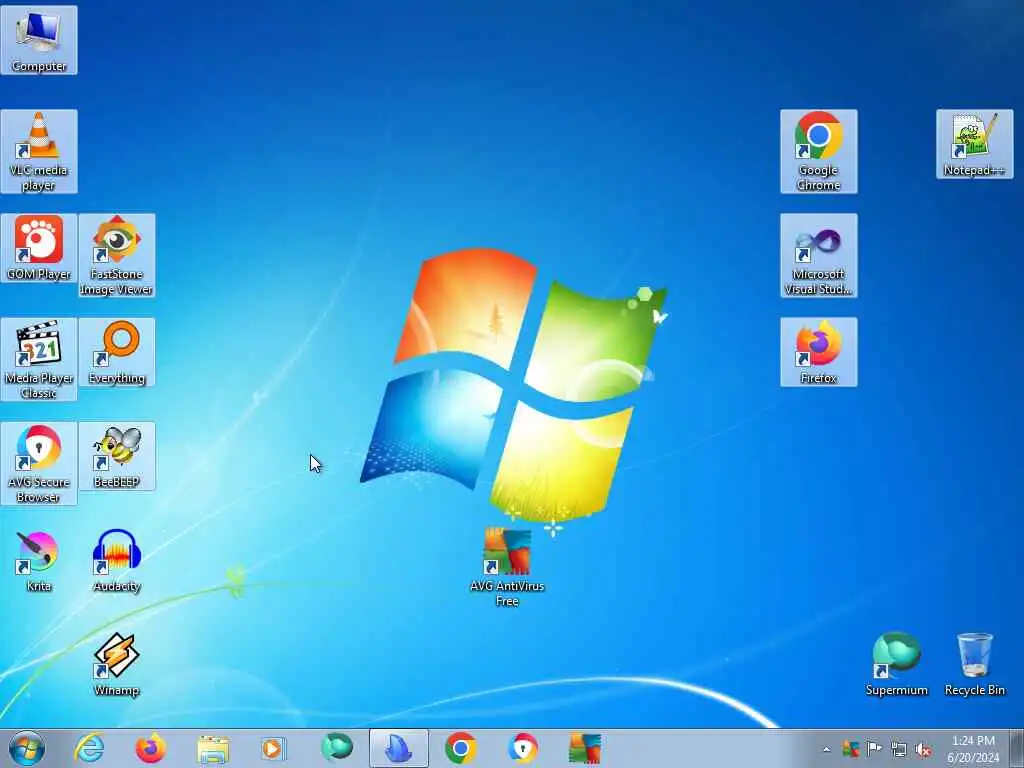Open the Windows Start menu orb
The image size is (1024, 768).
tap(27, 748)
